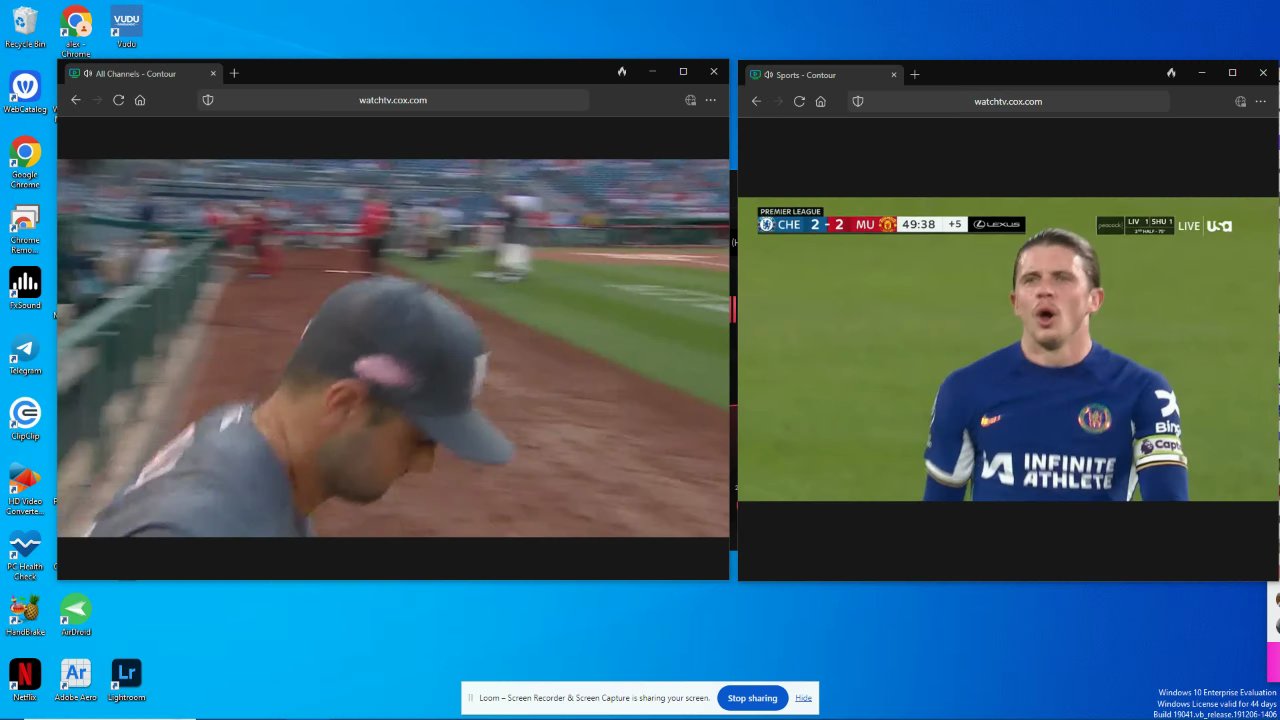Click globe extension icon in All Channels window
The image size is (1280, 720).
click(690, 100)
